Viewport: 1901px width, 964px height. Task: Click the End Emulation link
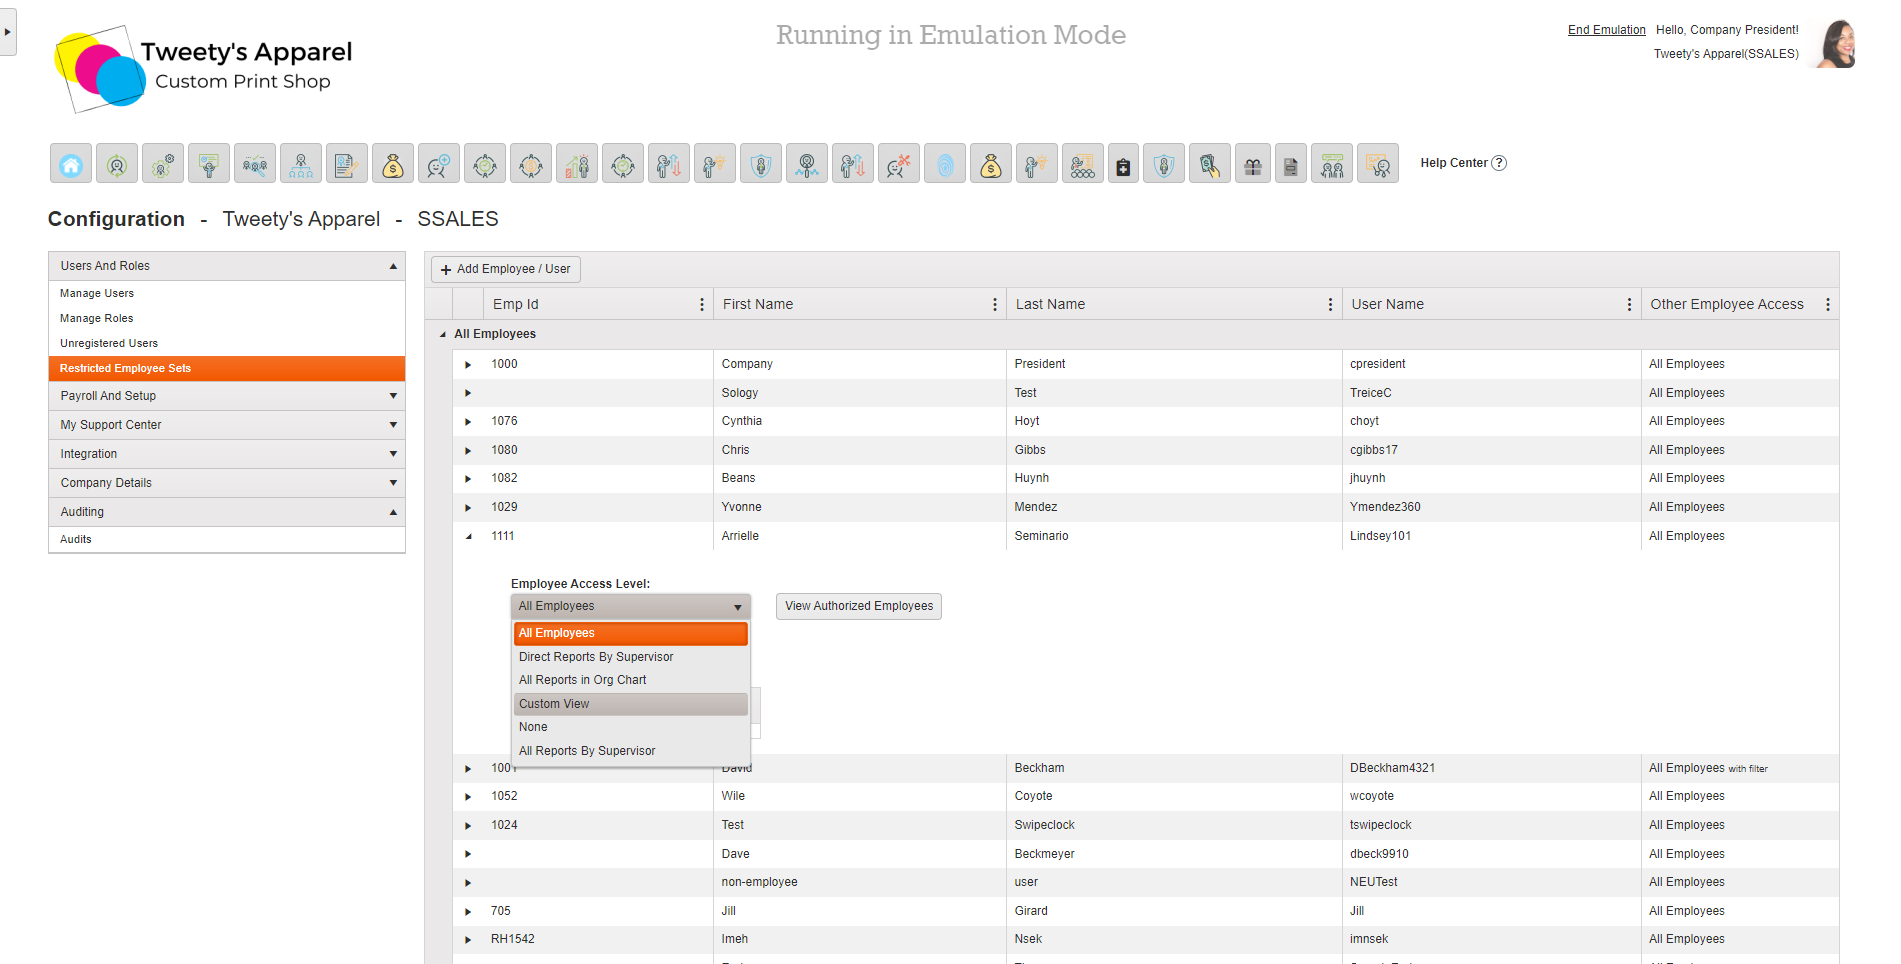tap(1607, 30)
